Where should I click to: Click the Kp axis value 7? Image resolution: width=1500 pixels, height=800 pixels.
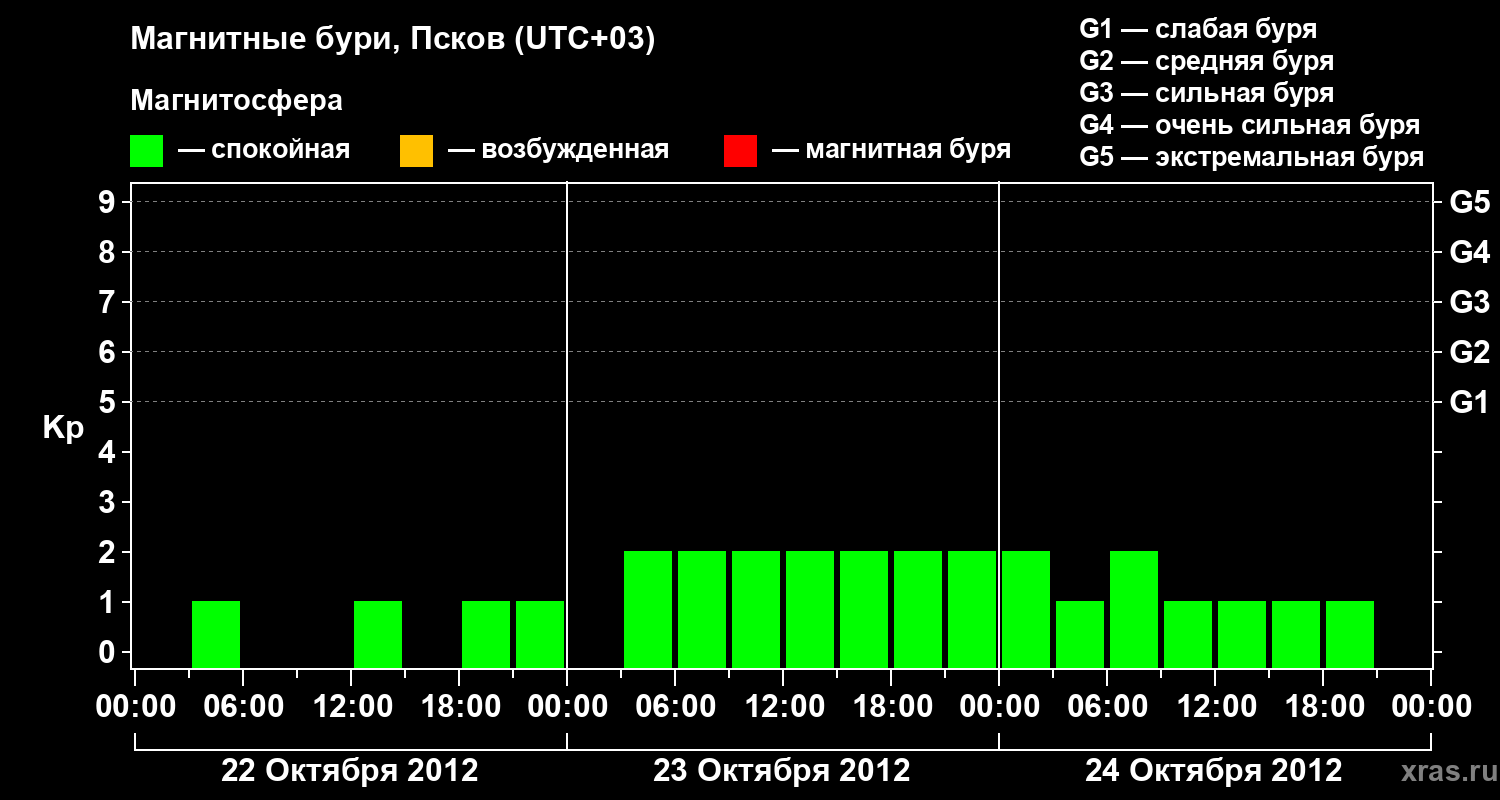109,302
